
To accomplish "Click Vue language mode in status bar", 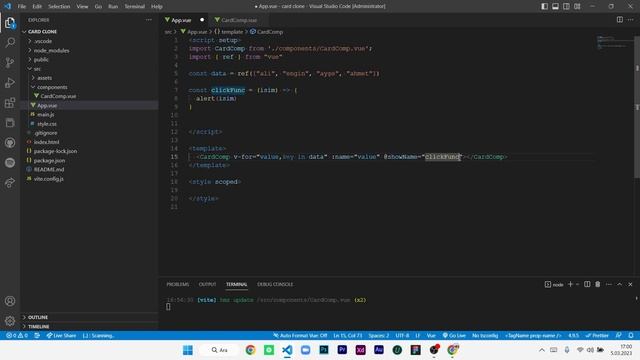I will point(431,335).
